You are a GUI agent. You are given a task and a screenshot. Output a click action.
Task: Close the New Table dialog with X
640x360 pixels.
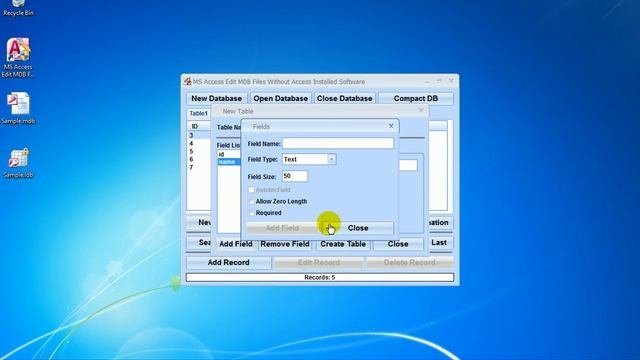pos(421,111)
